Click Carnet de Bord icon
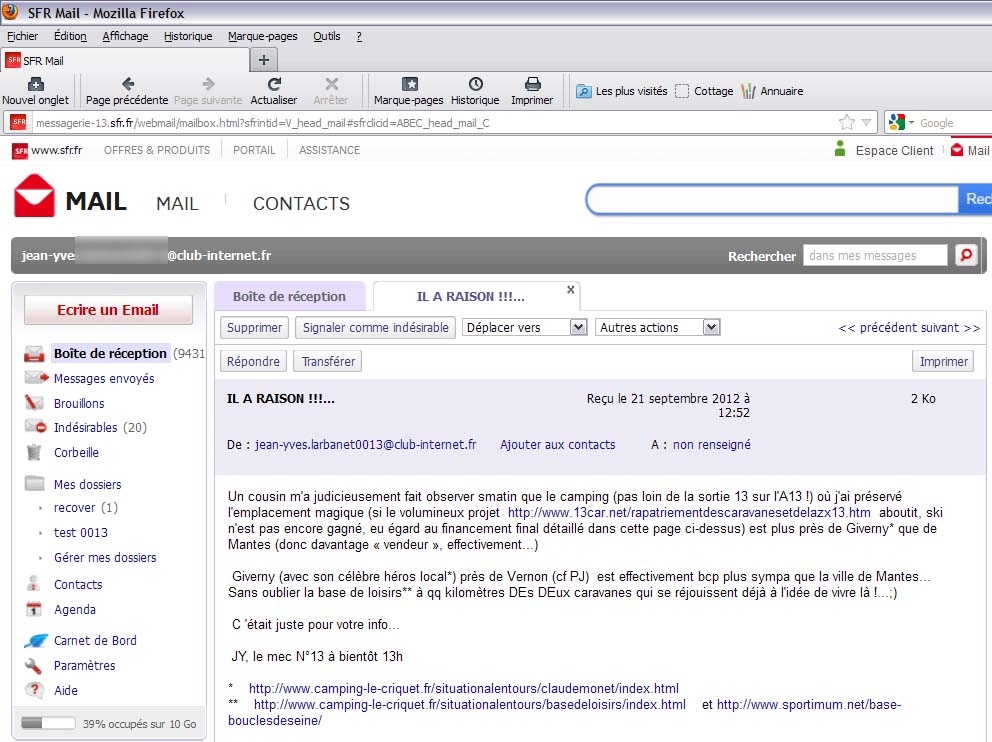The width and height of the screenshot is (992, 742). pyautogui.click(x=35, y=640)
